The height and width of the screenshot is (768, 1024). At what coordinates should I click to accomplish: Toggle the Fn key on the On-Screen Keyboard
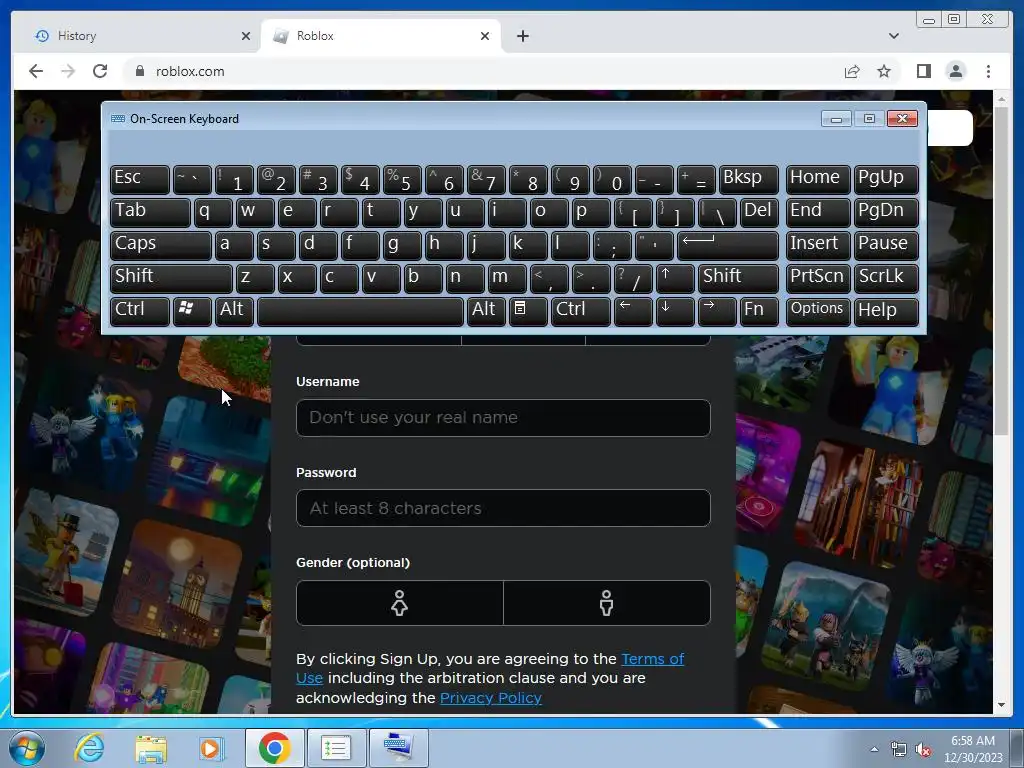(758, 311)
